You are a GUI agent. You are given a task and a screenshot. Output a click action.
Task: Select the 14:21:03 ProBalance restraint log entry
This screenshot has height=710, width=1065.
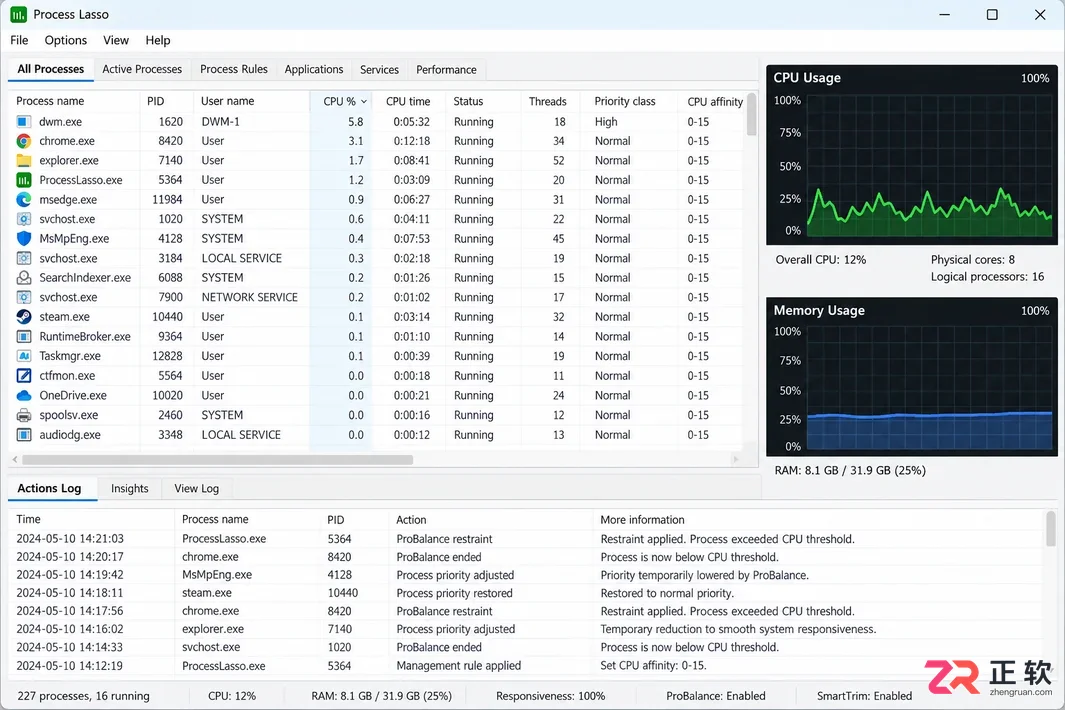pos(526,539)
